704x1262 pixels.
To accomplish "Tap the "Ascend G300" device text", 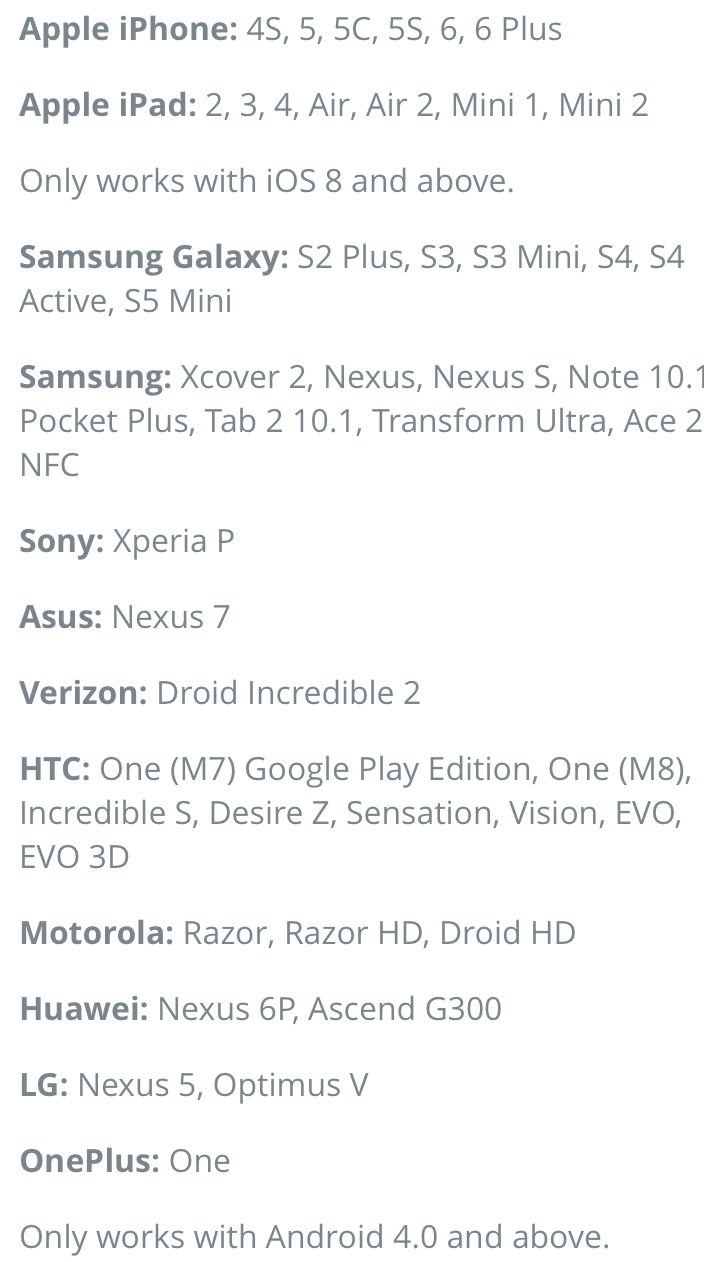I will pos(405,1009).
